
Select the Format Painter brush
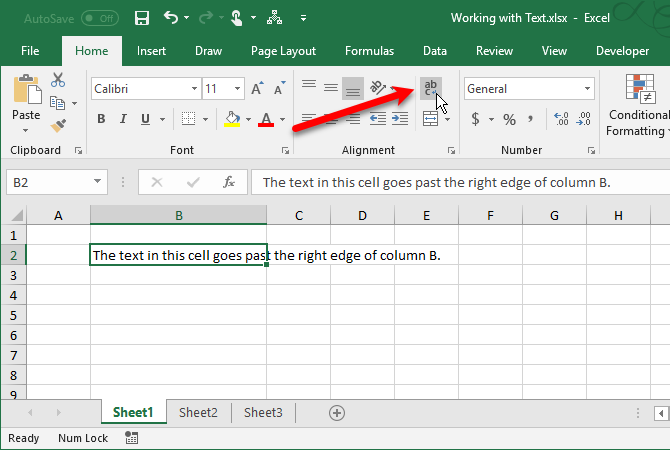coord(57,124)
